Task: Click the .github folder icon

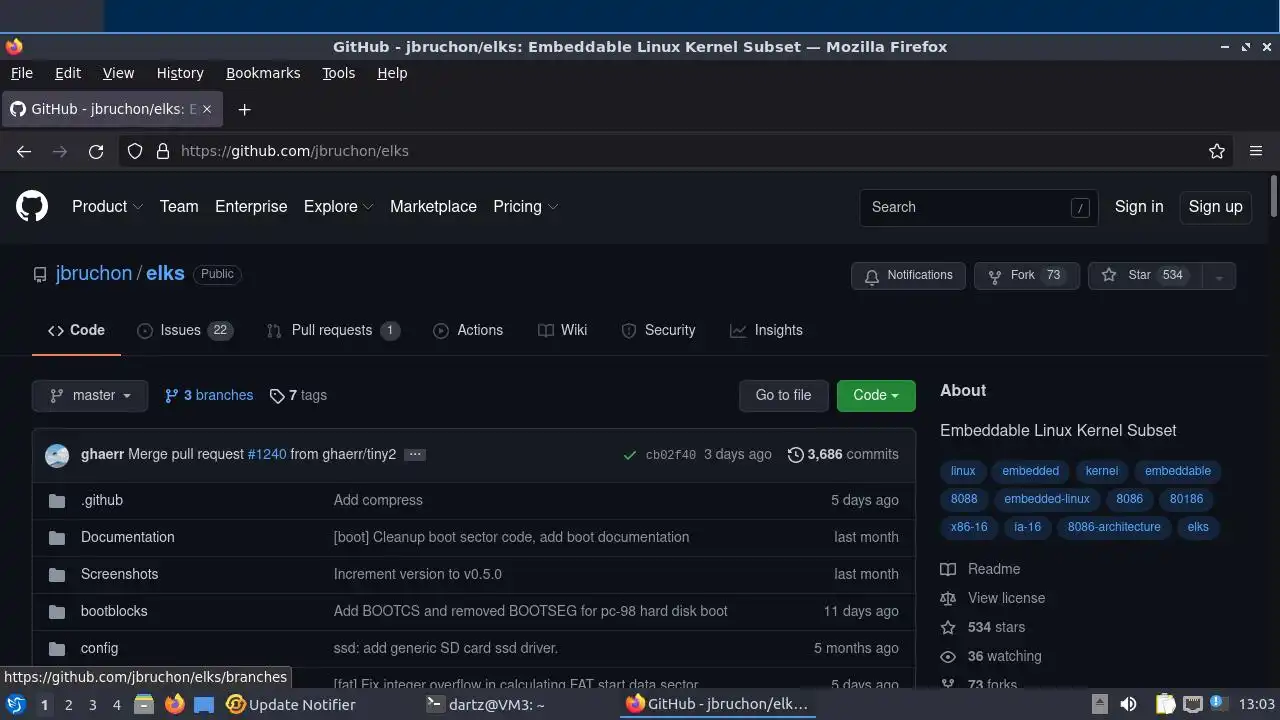Action: click(58, 500)
